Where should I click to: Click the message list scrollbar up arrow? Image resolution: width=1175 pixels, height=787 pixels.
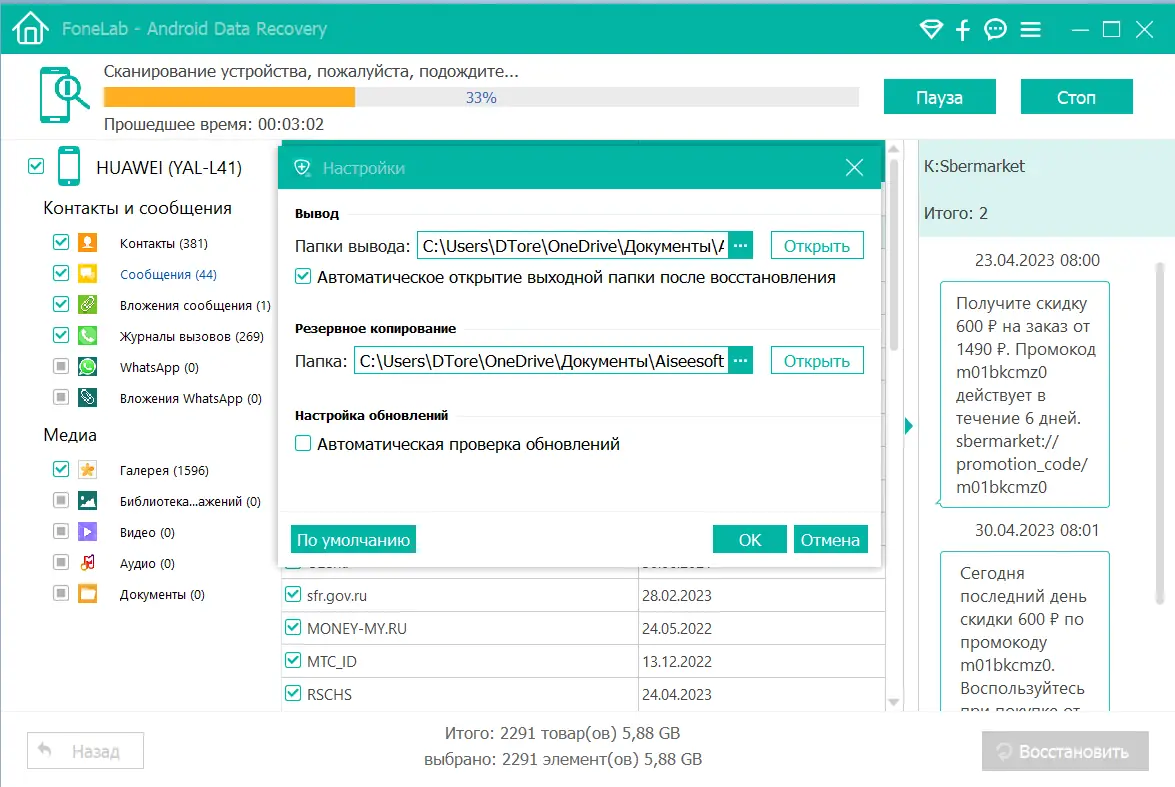(893, 149)
